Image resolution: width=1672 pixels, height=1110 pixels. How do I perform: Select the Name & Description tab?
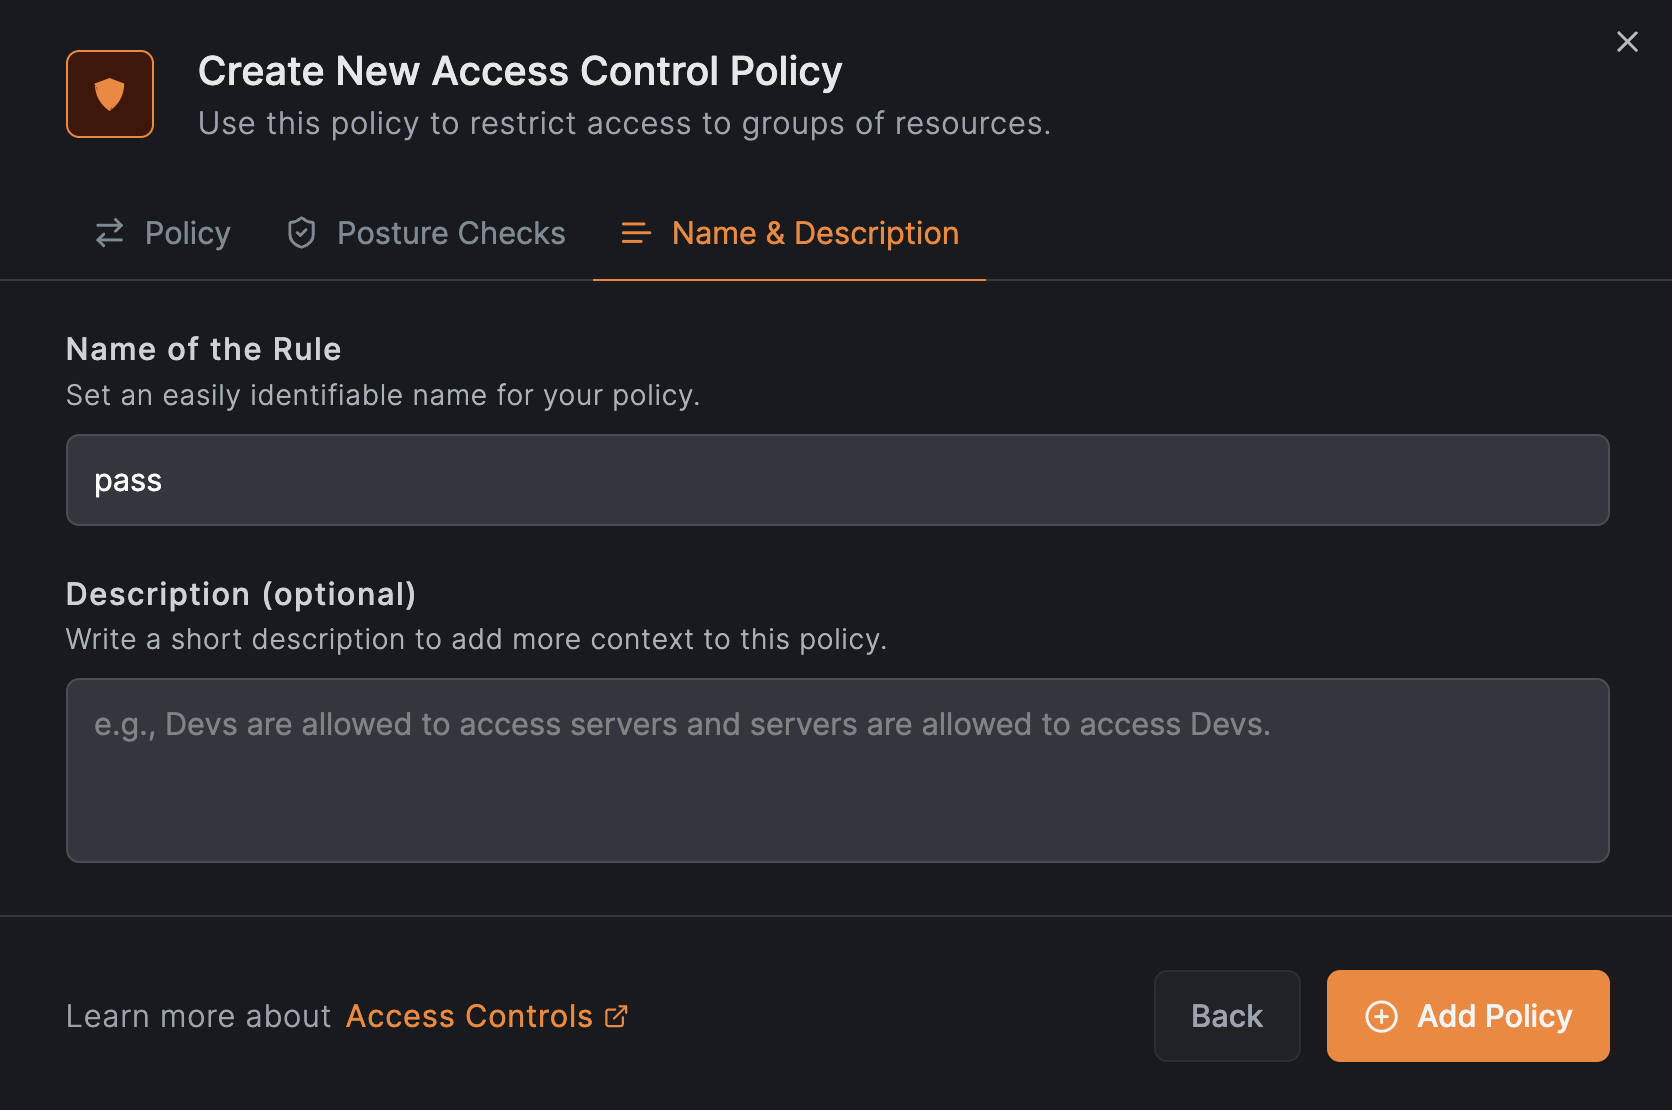pyautogui.click(x=814, y=233)
